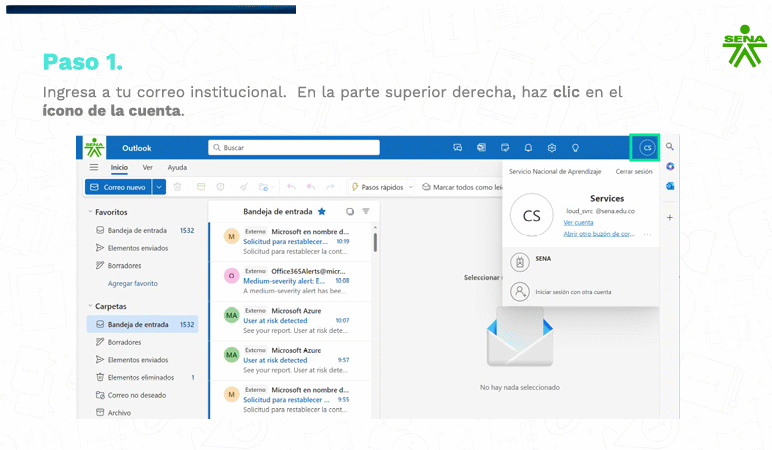The width and height of the screenshot is (772, 450).
Task: Star the Bandeja de entrada favorite icon
Action: click(x=322, y=212)
